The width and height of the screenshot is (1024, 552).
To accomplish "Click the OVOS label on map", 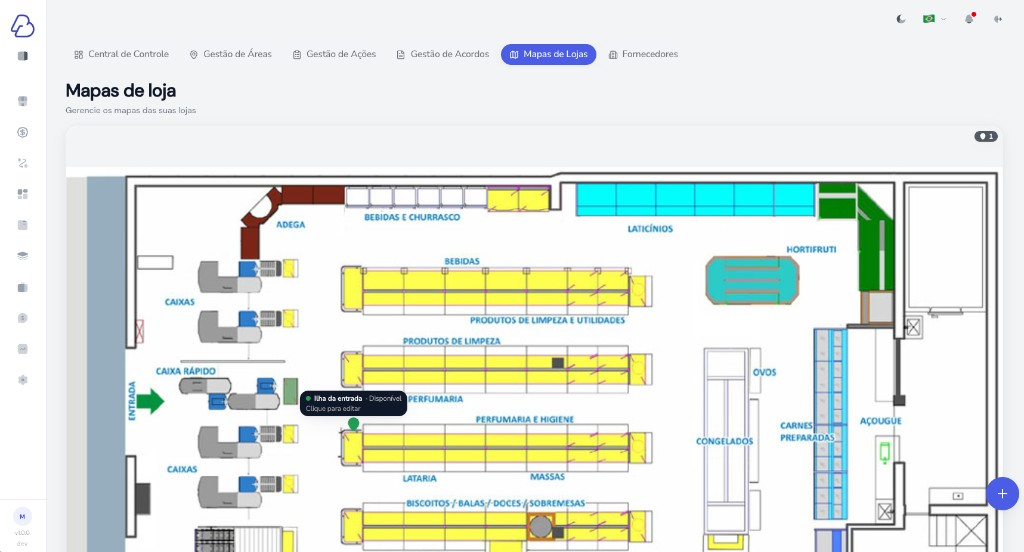I will pyautogui.click(x=764, y=372).
